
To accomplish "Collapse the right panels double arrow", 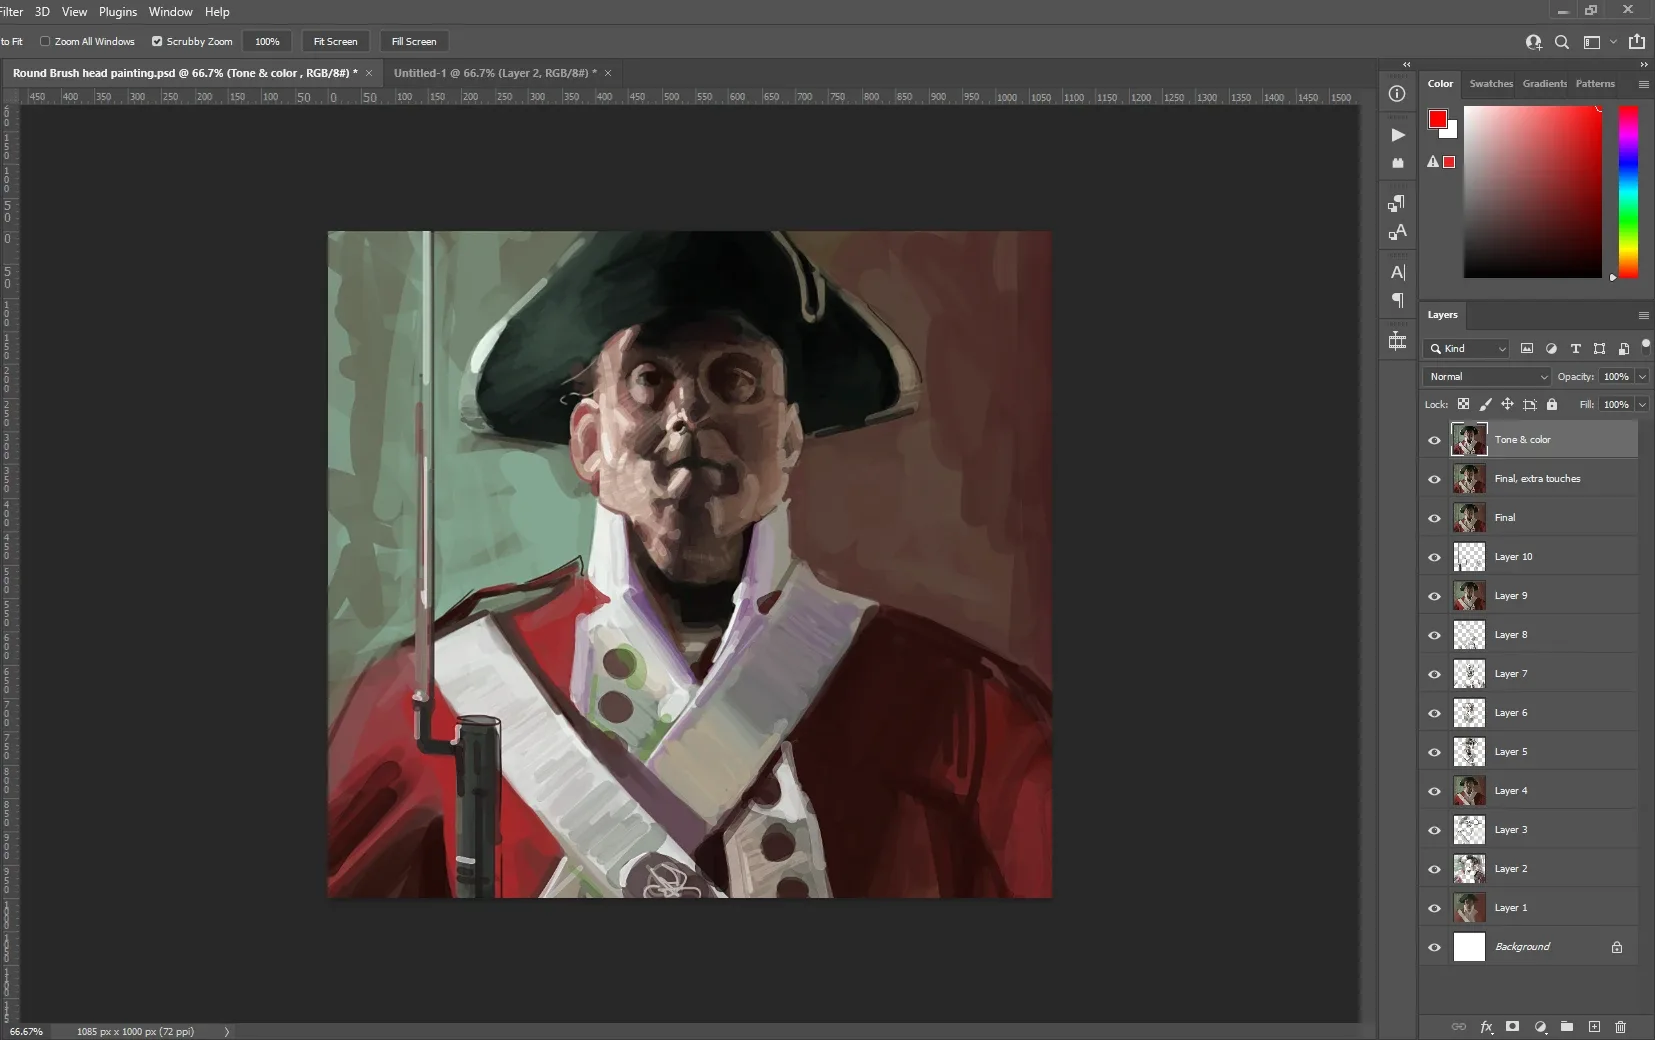I will [1643, 64].
